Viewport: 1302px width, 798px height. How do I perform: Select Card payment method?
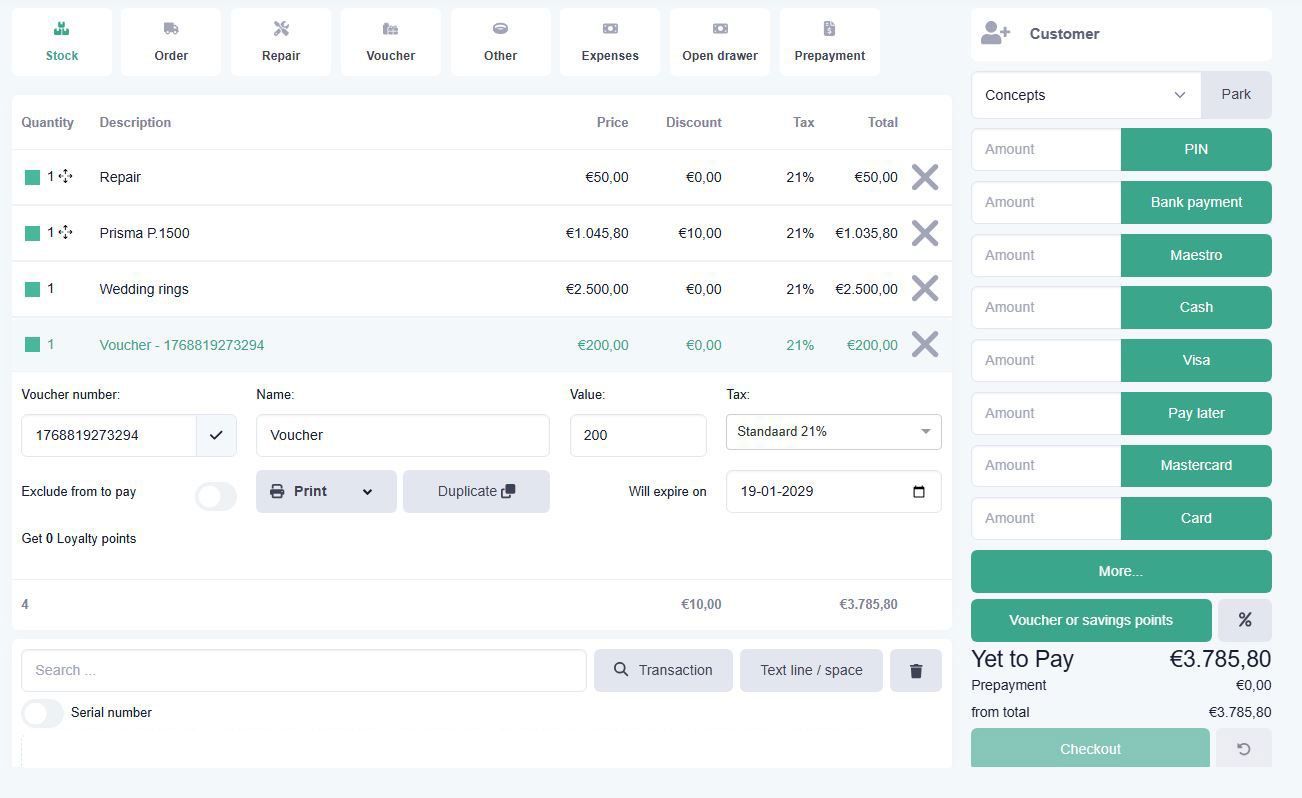tap(1196, 518)
